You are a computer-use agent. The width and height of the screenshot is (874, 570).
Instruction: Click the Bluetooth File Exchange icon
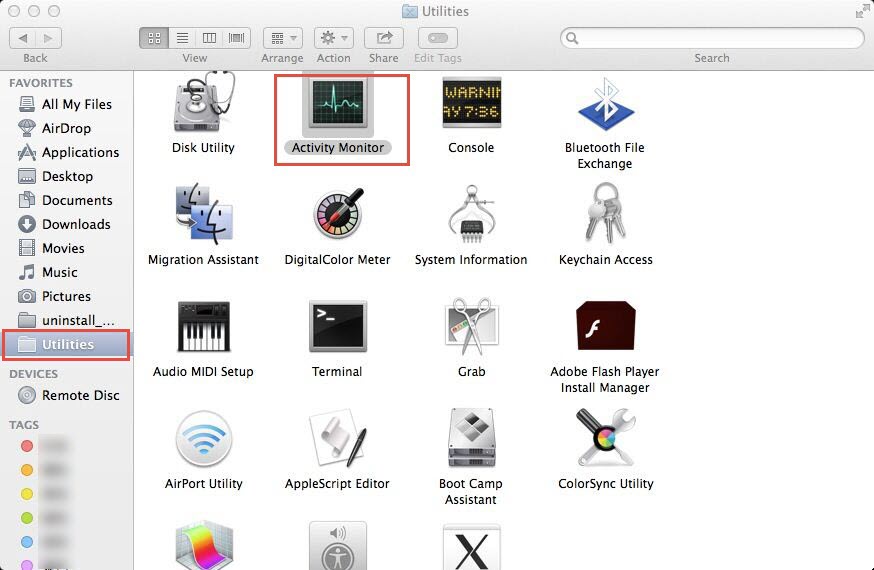click(x=604, y=104)
